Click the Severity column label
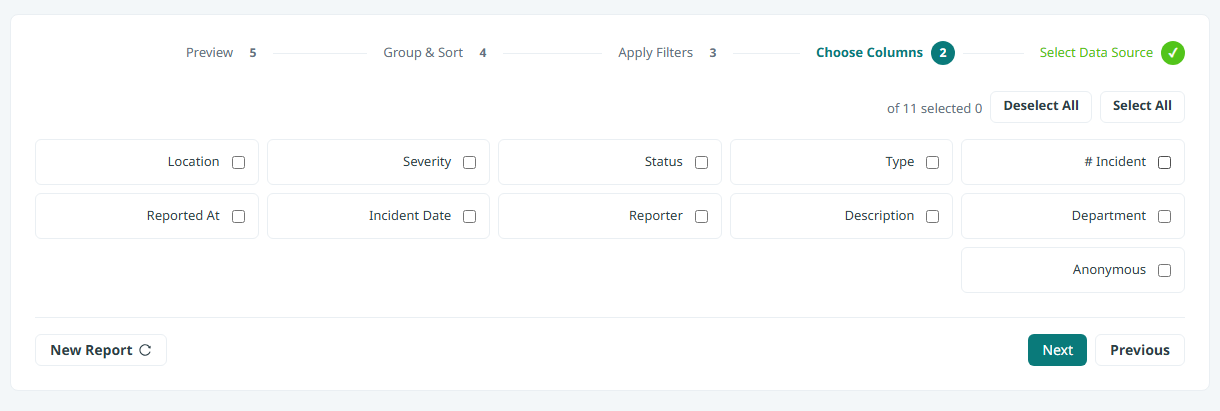1220x411 pixels. (x=427, y=162)
